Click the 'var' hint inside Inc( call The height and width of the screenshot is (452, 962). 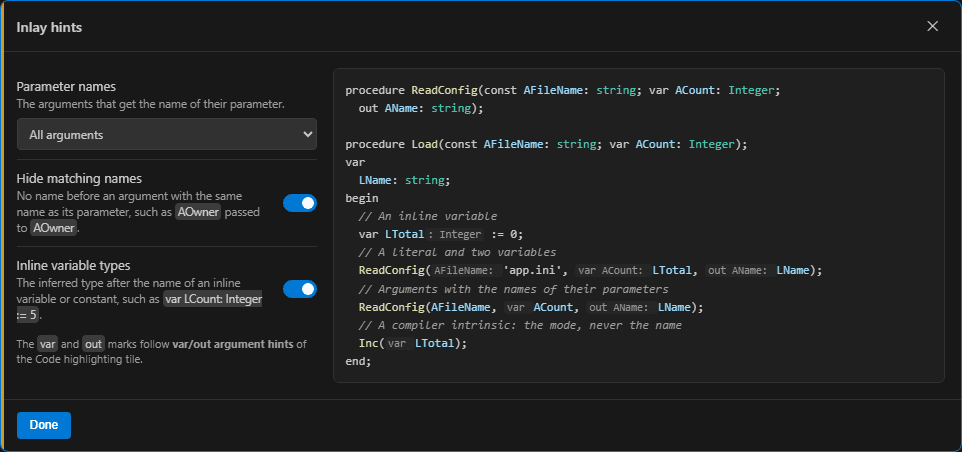tap(397, 343)
